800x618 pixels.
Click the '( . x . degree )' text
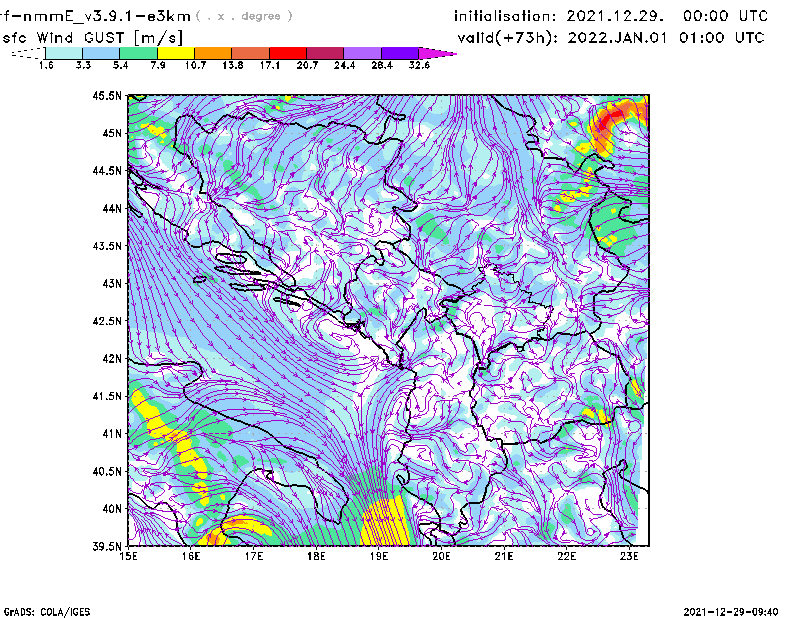click(x=244, y=16)
